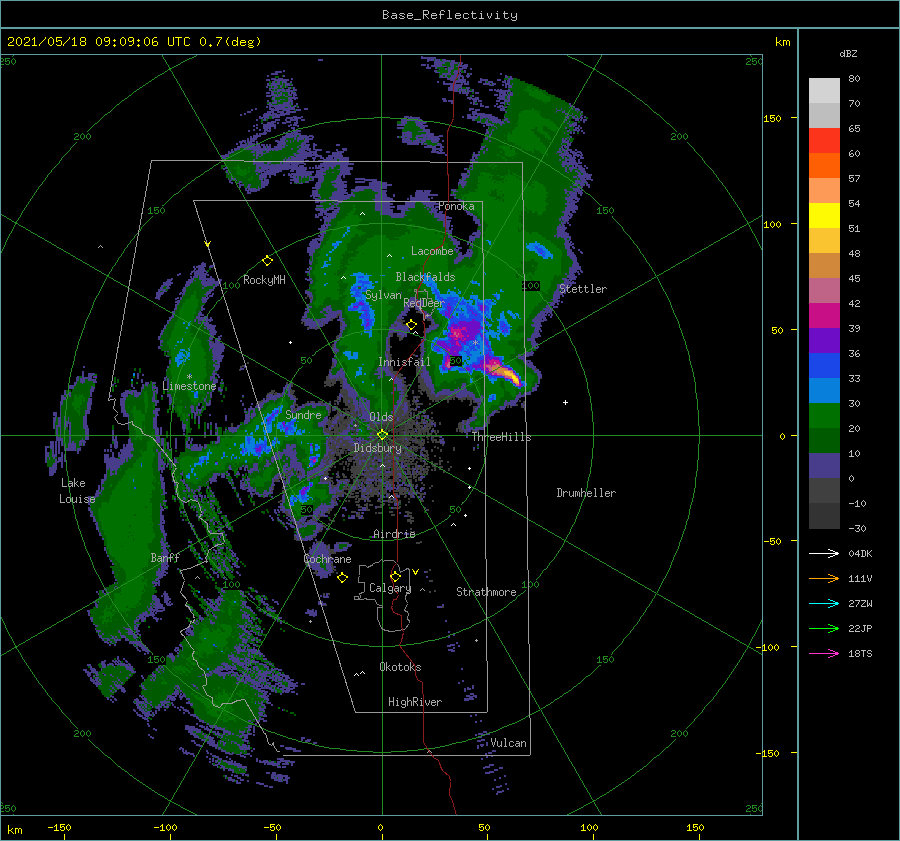Click the Didsbury town label
900x841 pixels.
tap(377, 448)
